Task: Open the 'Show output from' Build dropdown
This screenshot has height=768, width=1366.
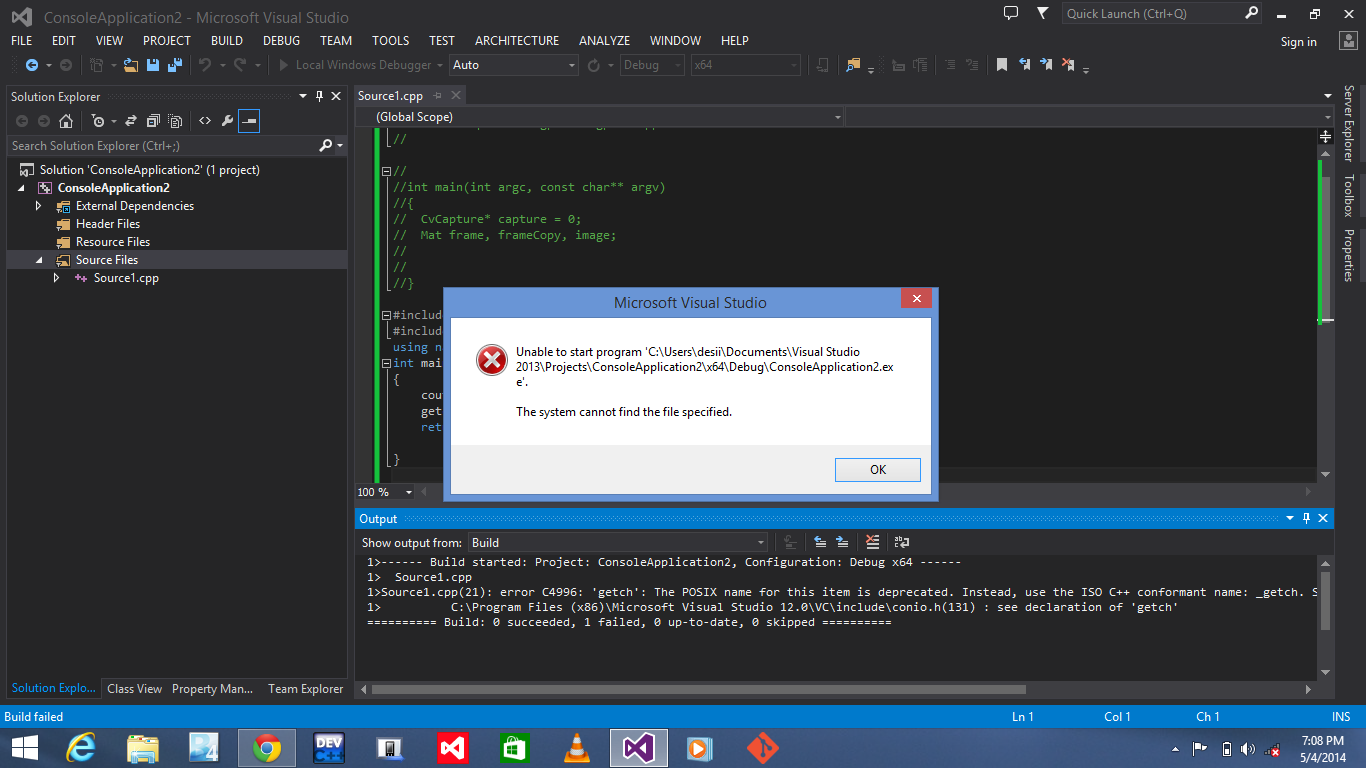Action: click(617, 542)
